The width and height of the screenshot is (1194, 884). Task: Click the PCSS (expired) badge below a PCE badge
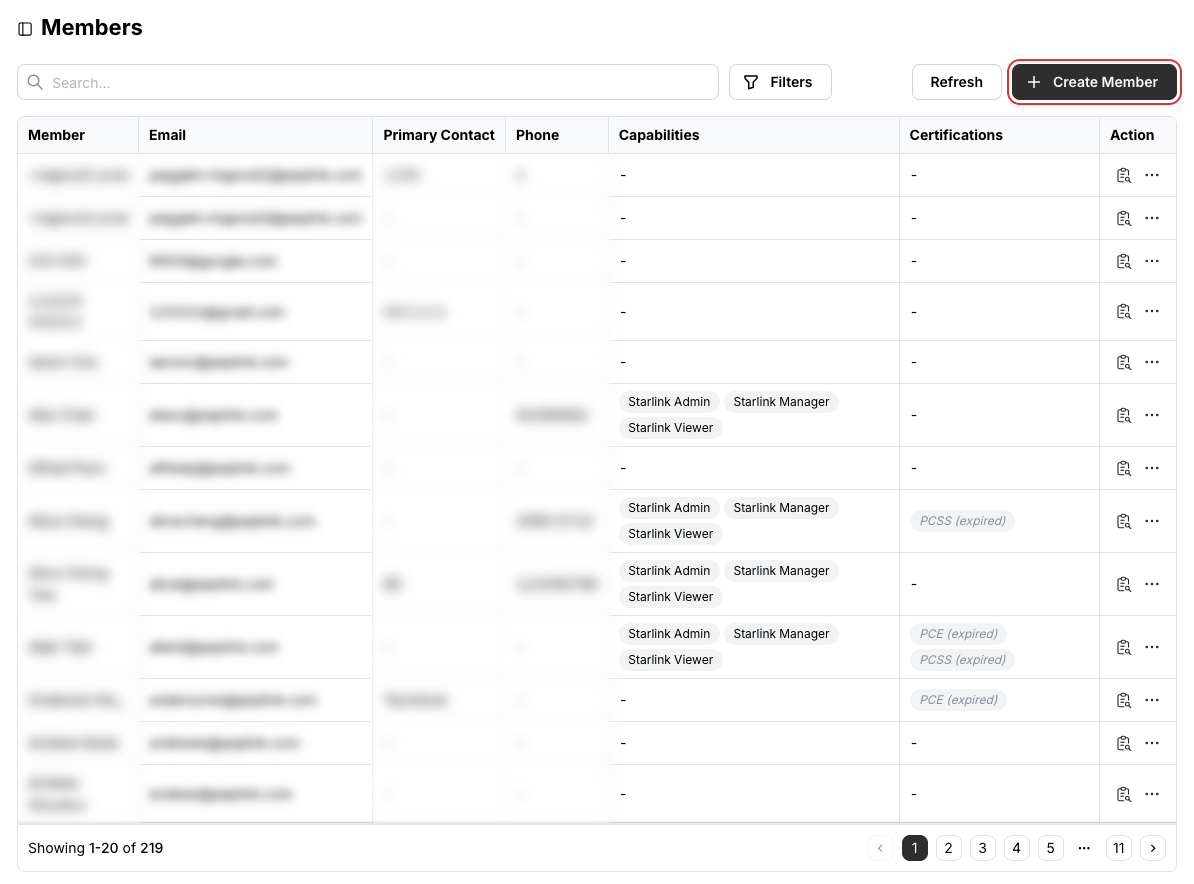963,659
